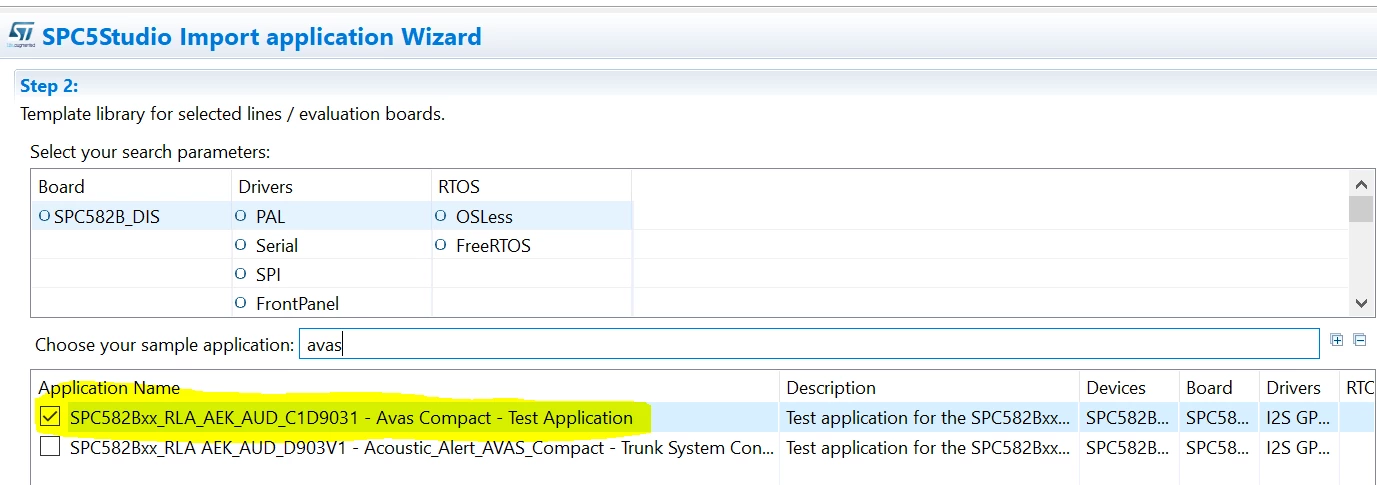Click the Step 2 heading text
1377x485 pixels.
pos(49,86)
